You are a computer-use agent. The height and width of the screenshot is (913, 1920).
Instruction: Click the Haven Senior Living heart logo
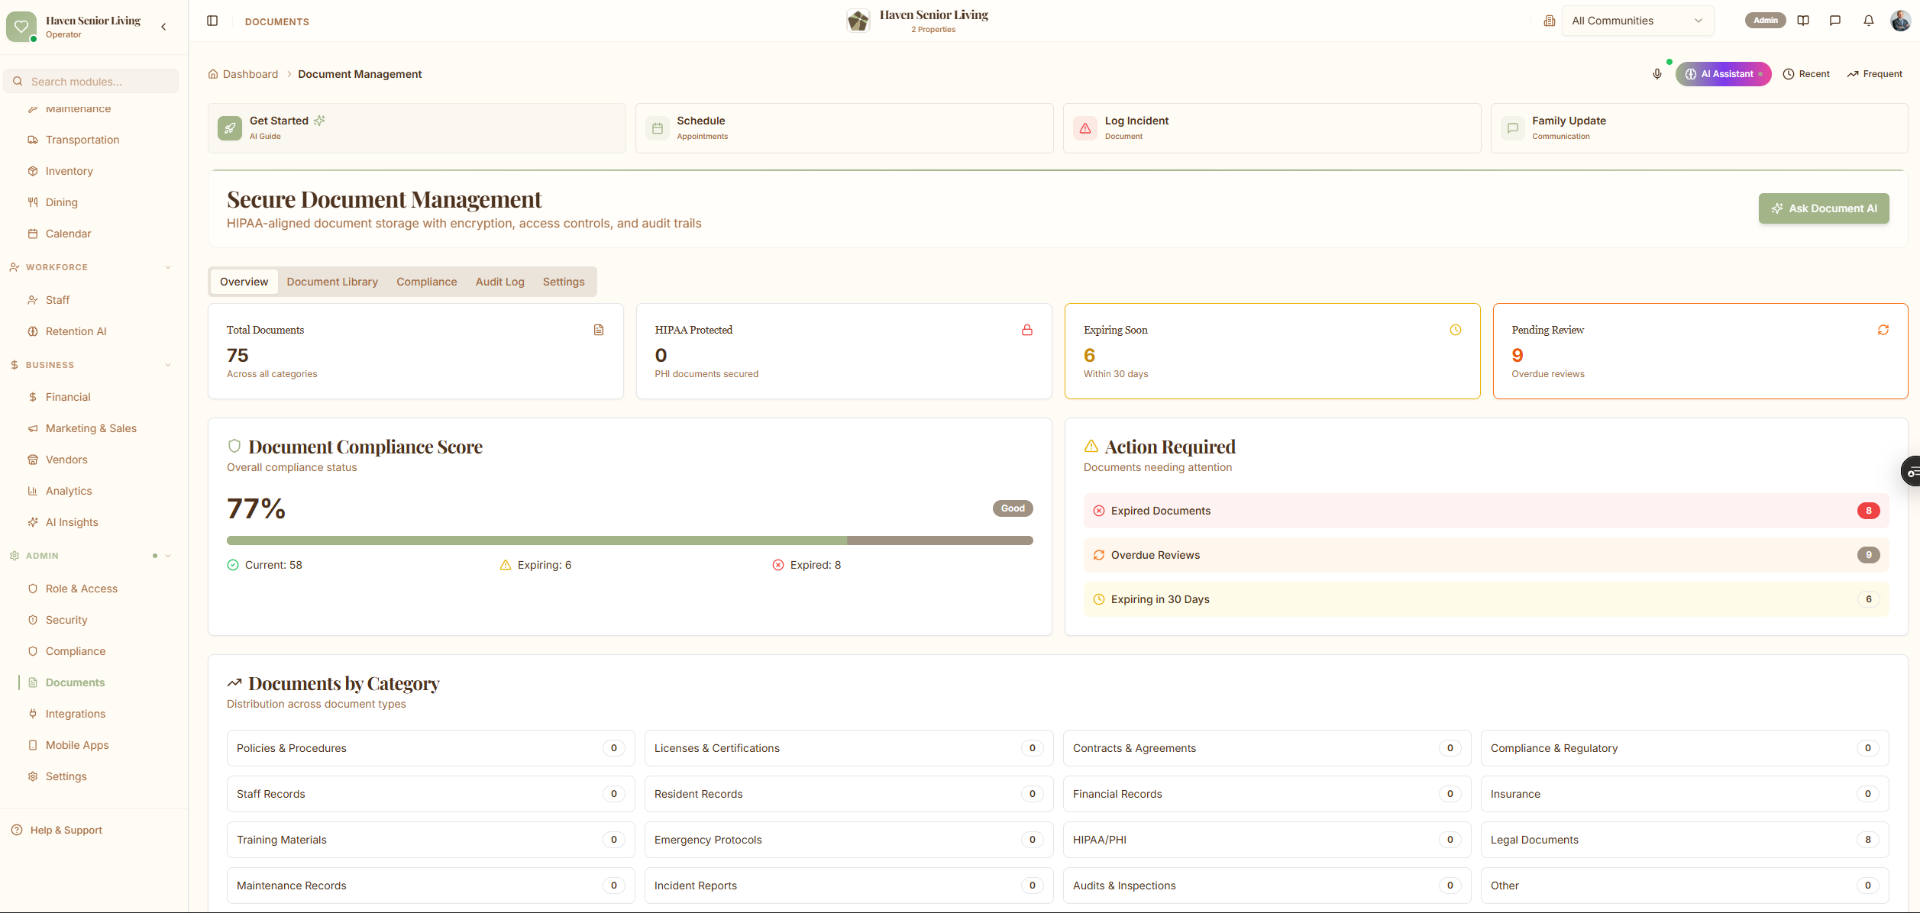[21, 27]
